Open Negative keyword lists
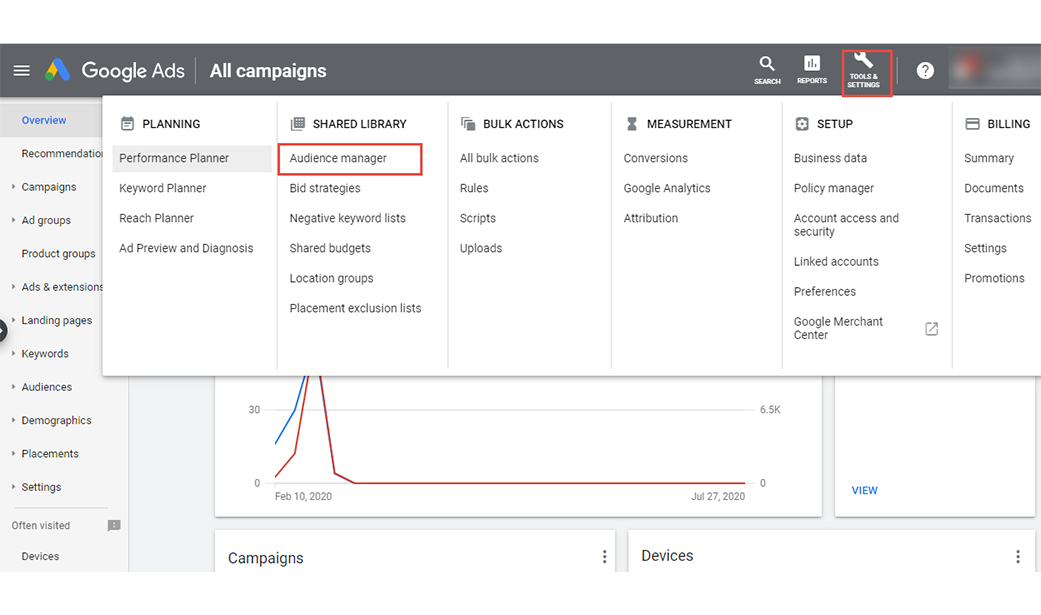 (347, 218)
